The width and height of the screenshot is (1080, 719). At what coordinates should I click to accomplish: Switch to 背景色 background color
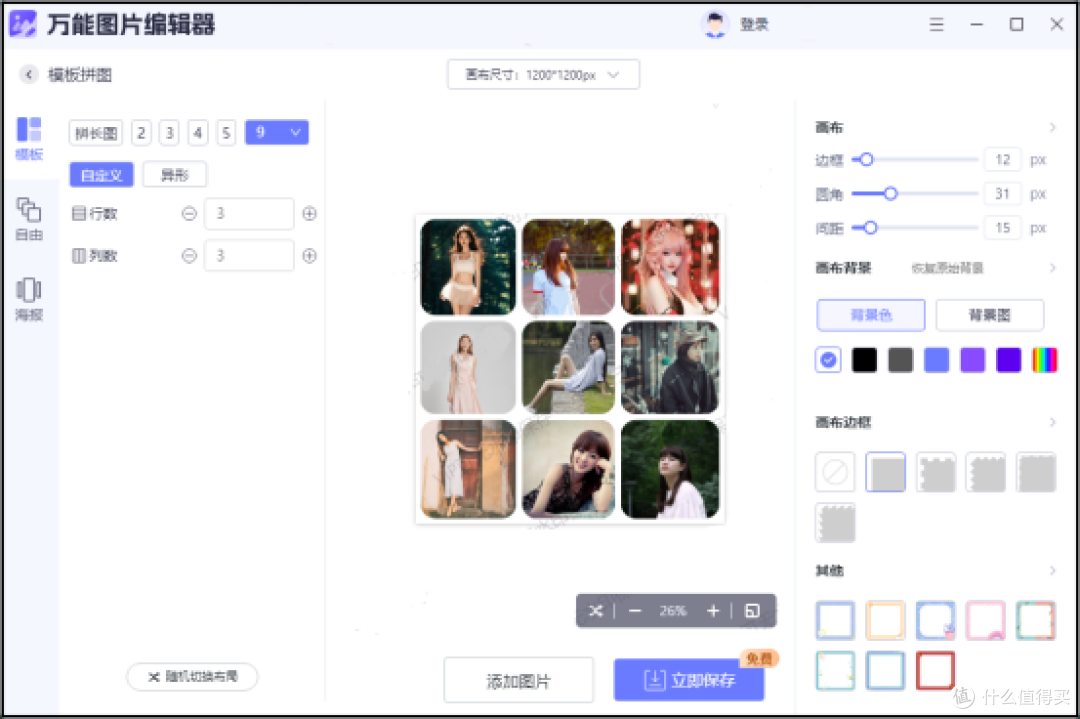click(x=871, y=315)
